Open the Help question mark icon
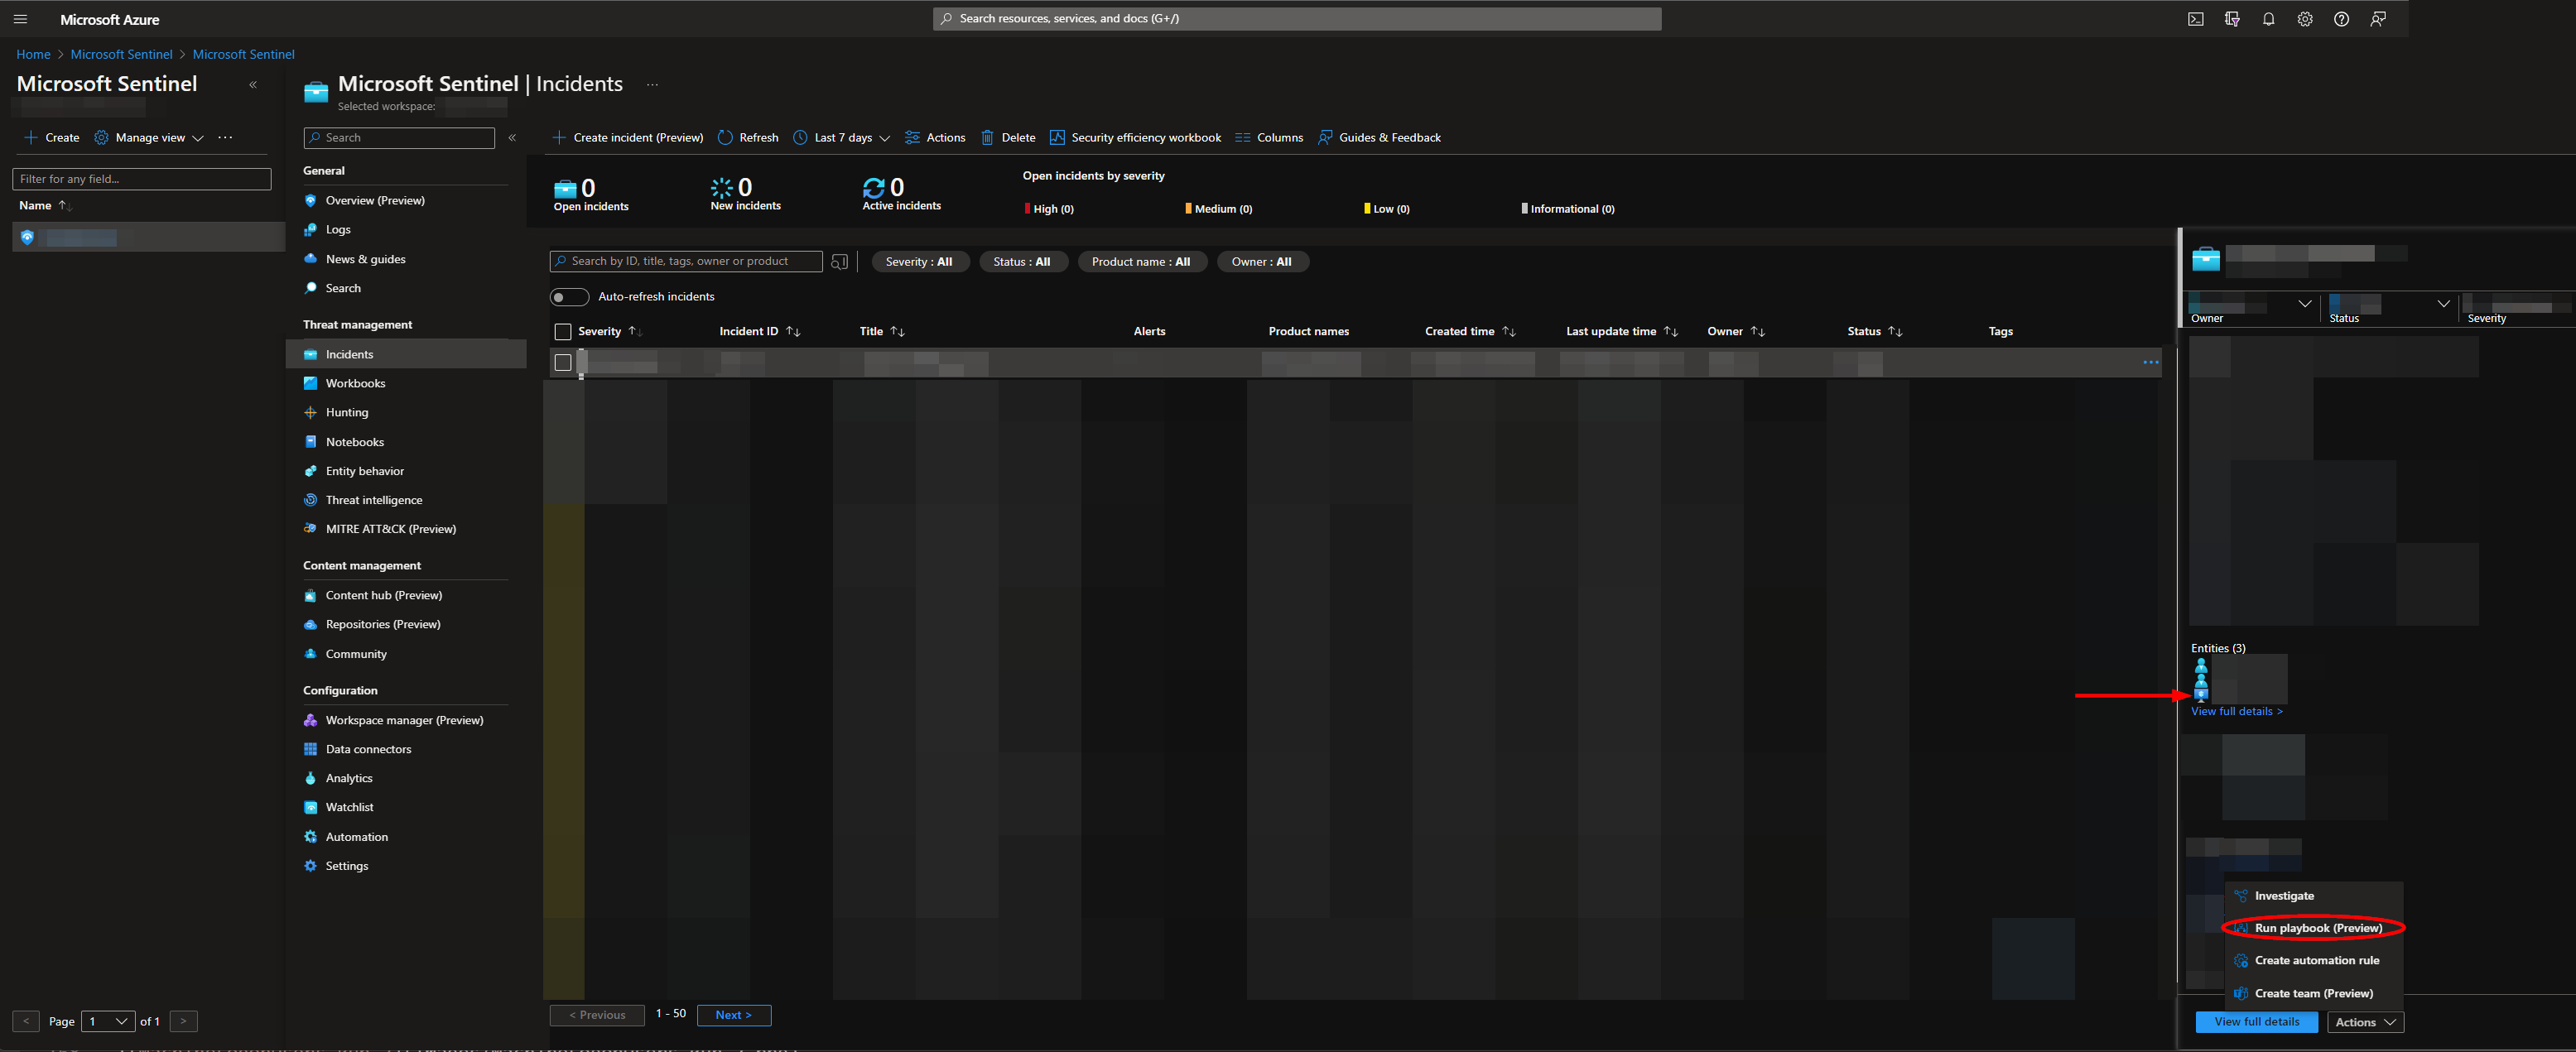Viewport: 2576px width, 1052px height. (2342, 19)
